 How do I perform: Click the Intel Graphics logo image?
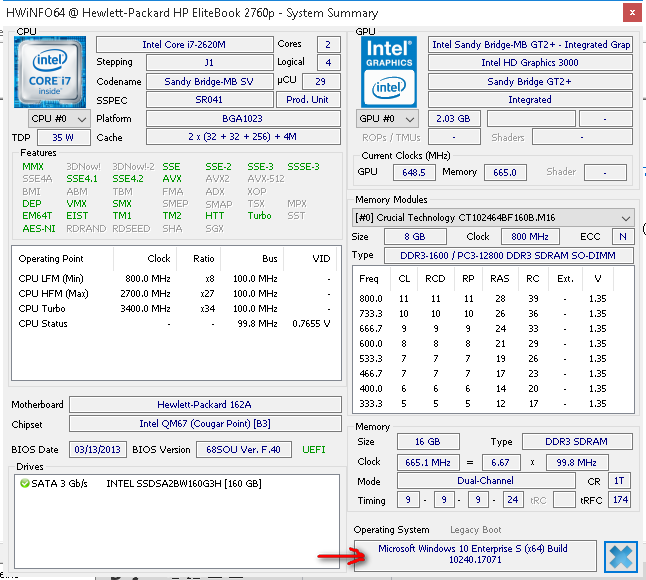(389, 72)
